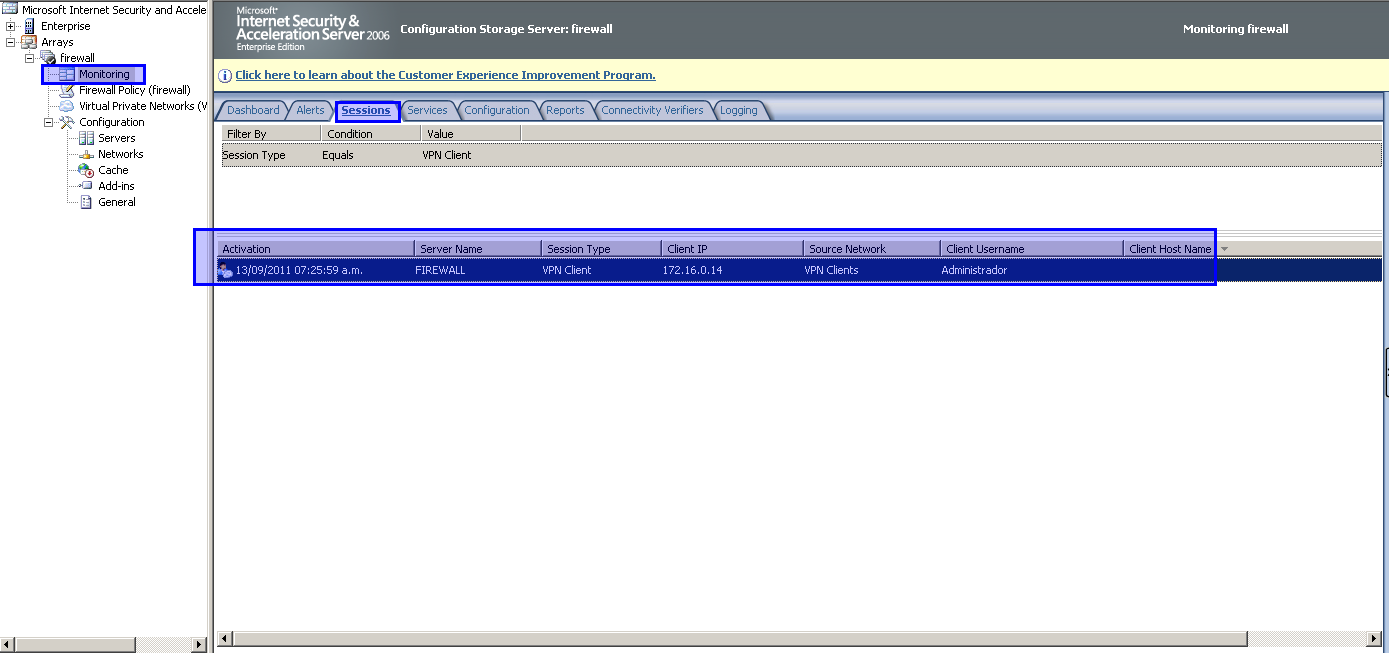Switch to the Reports tab
The width and height of the screenshot is (1389, 653).
[565, 110]
